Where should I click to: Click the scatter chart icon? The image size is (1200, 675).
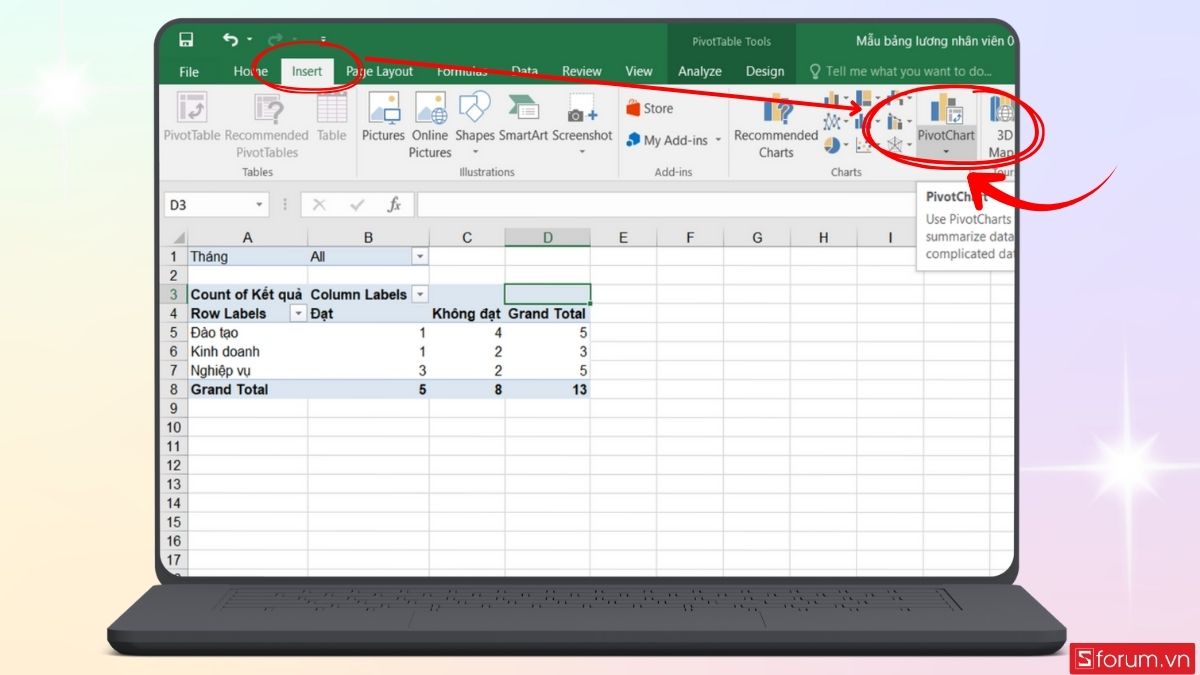pyautogui.click(x=864, y=146)
